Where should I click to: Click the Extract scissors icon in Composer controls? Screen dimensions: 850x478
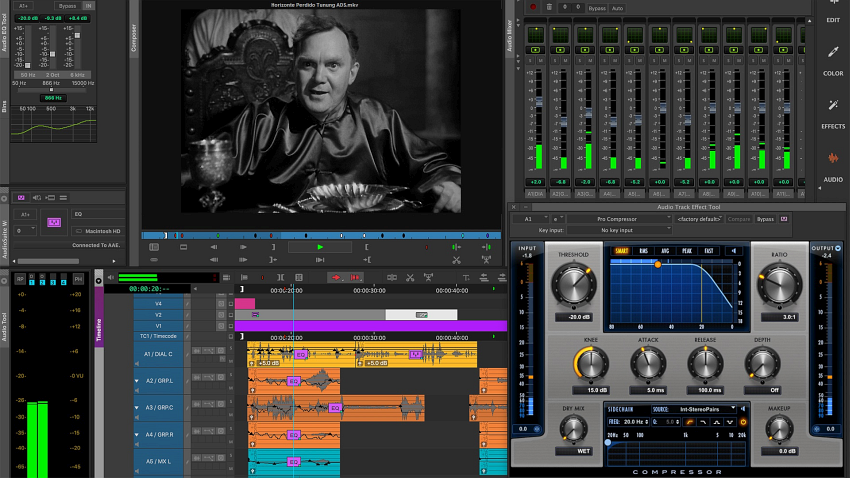point(456,260)
